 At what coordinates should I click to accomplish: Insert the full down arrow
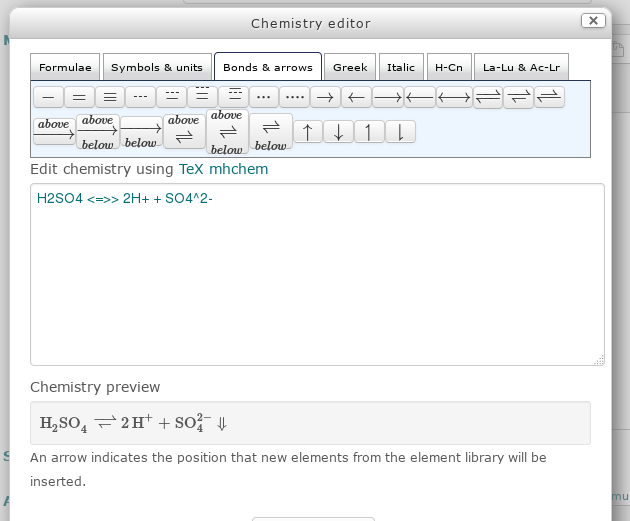pyautogui.click(x=339, y=132)
